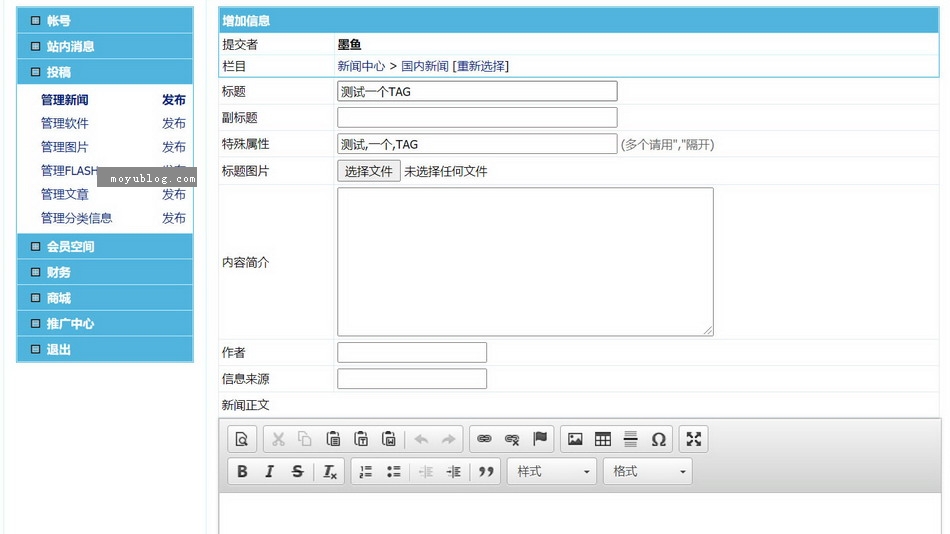Insert special character with Omega icon
This screenshot has width=950, height=534.
click(658, 439)
